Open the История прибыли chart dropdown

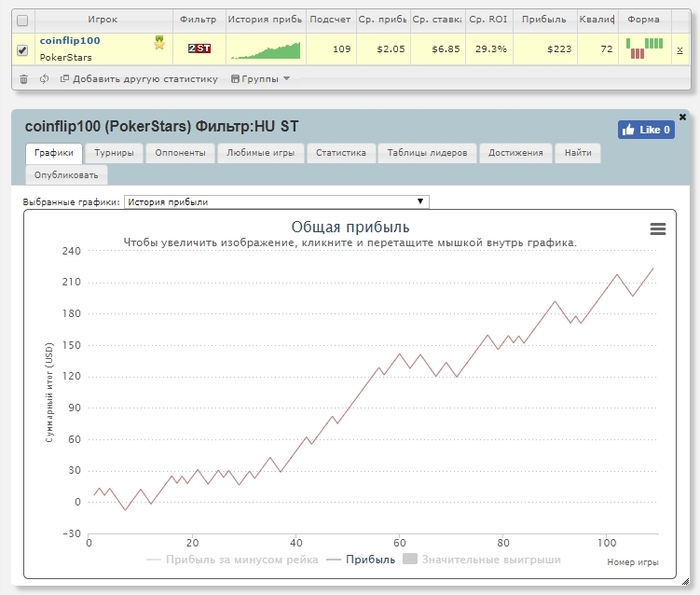pyautogui.click(x=277, y=202)
